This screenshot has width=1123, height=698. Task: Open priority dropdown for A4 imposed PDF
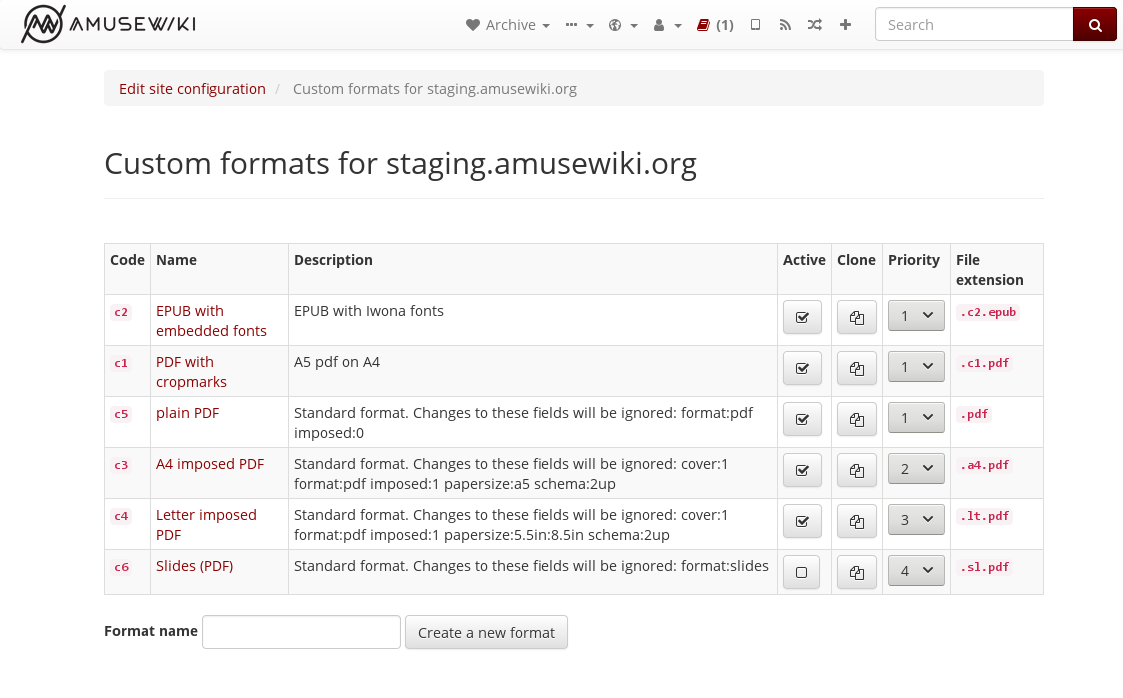[x=916, y=469]
